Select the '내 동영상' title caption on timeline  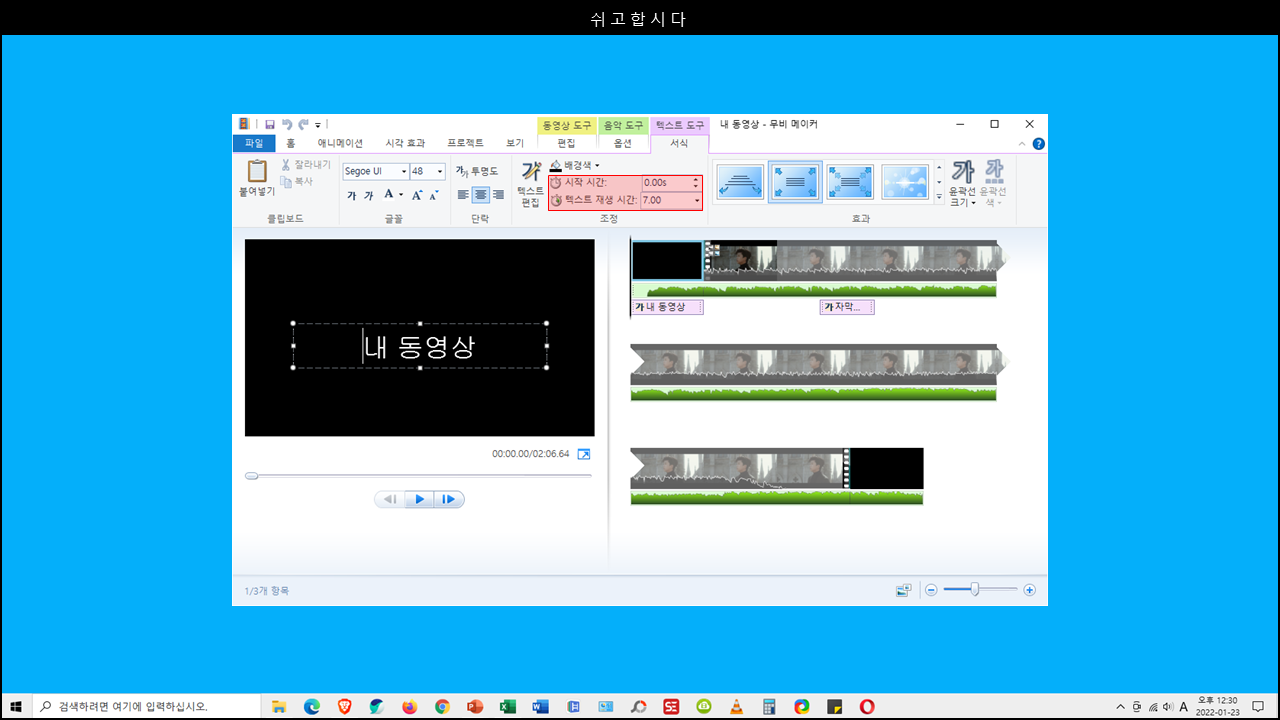(667, 307)
